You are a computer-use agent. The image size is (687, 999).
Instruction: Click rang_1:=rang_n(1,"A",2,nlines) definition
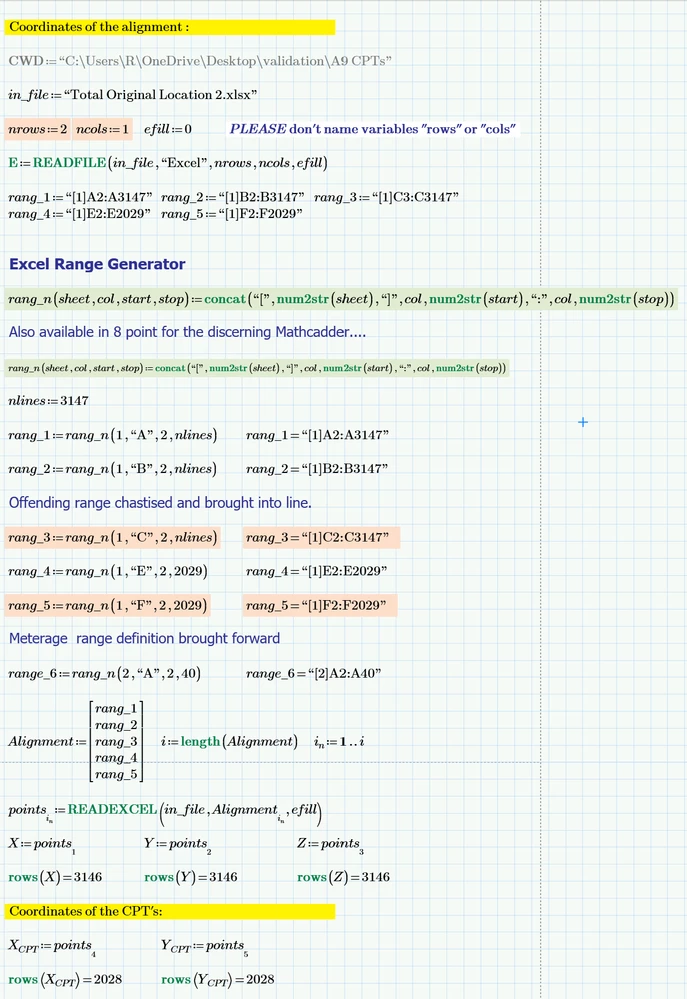point(113,435)
